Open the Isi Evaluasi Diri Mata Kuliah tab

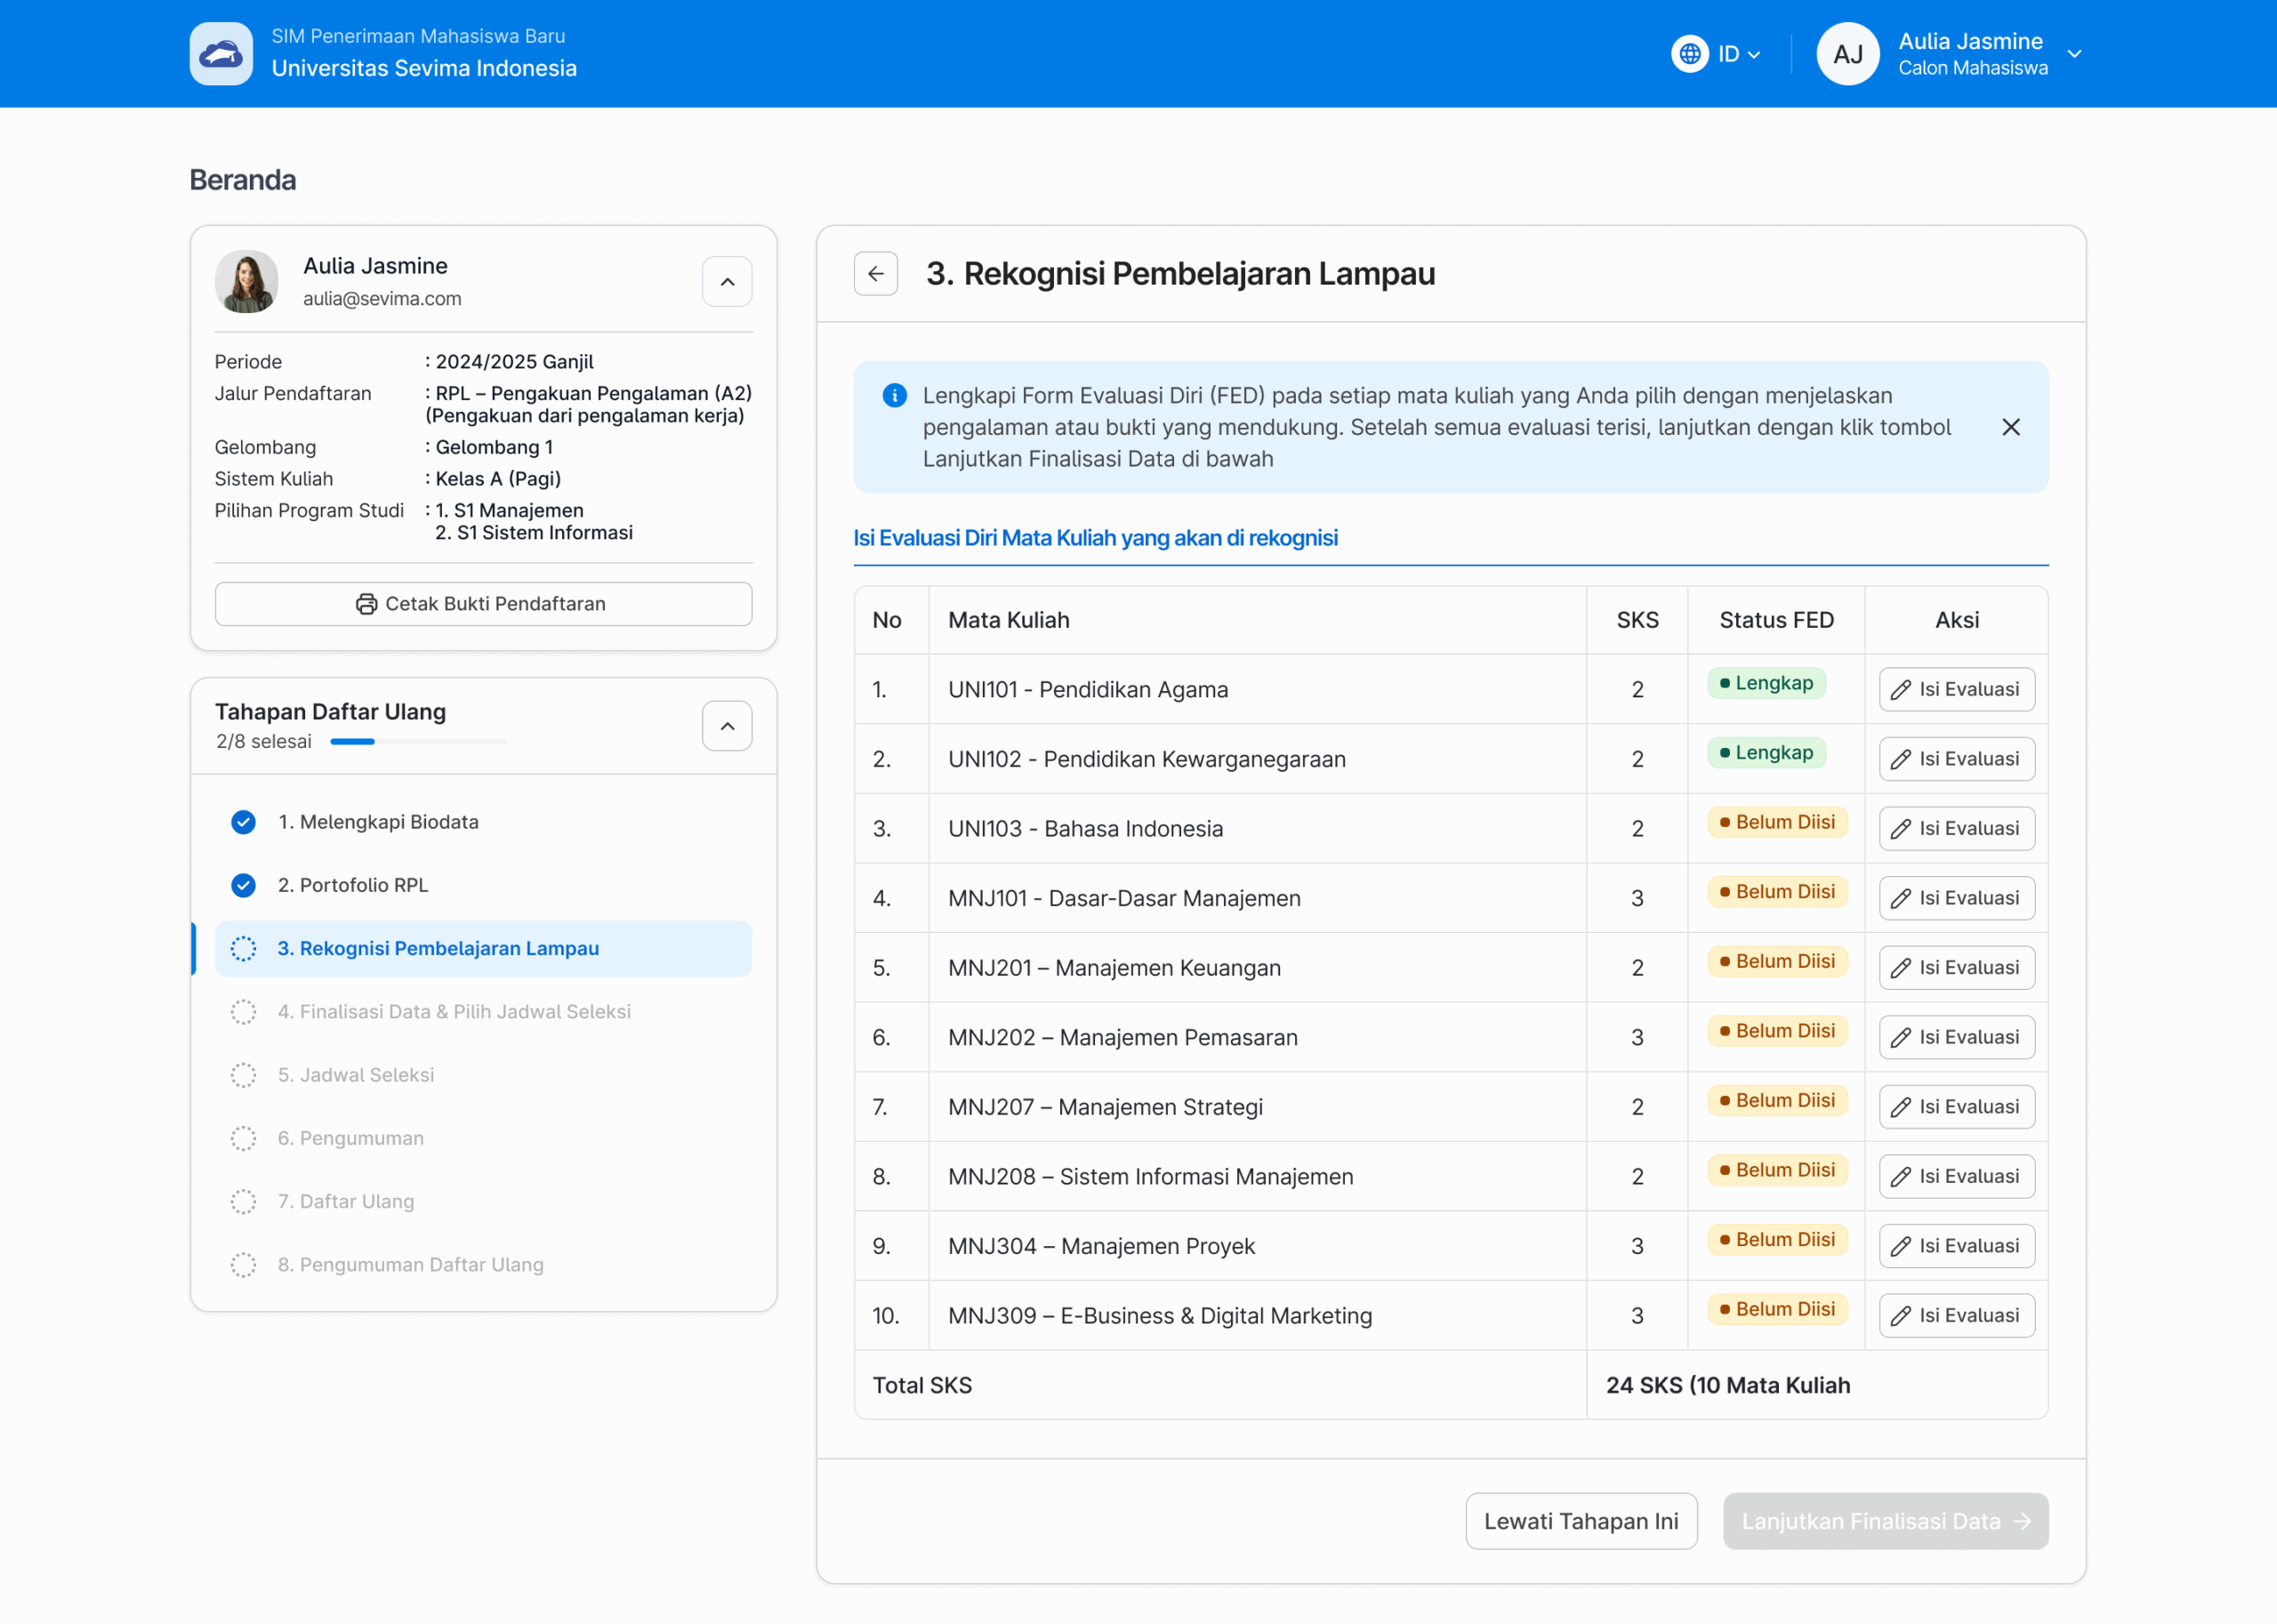pyautogui.click(x=1095, y=538)
